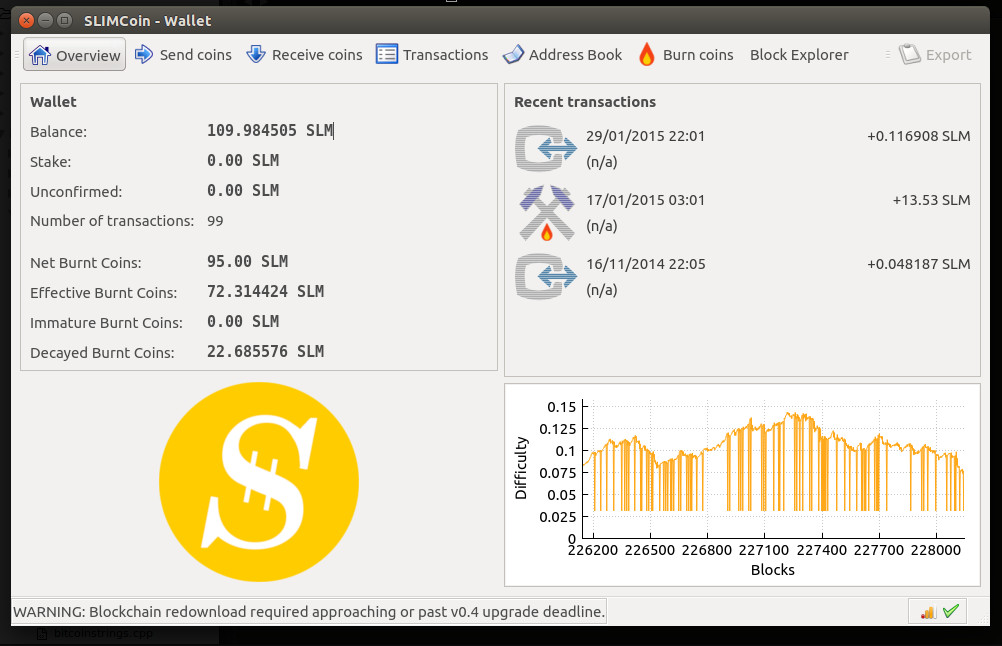The image size is (1002, 646).
Task: Click the Transactions list icon
Action: tap(387, 54)
